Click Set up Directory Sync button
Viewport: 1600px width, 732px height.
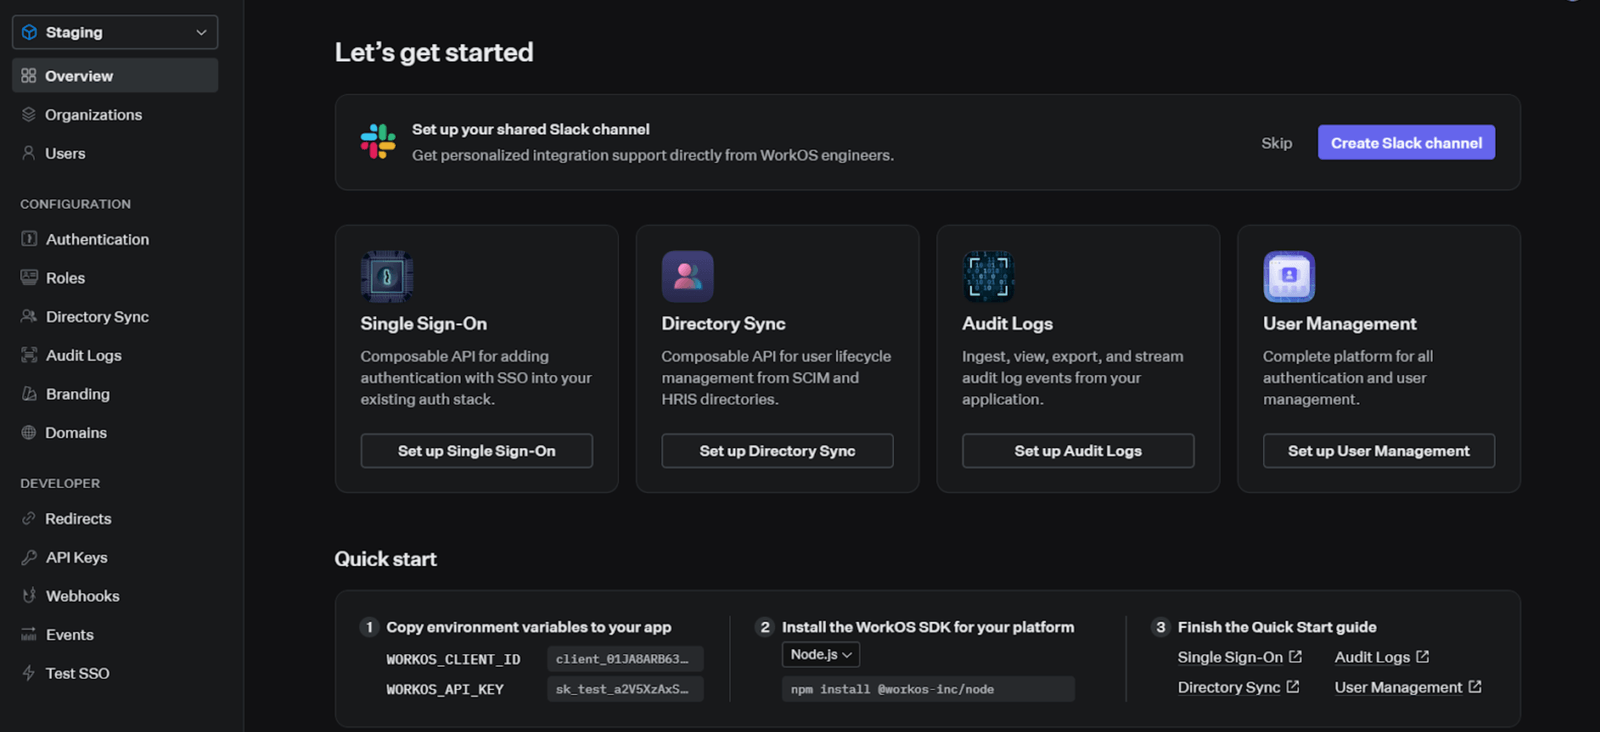777,451
